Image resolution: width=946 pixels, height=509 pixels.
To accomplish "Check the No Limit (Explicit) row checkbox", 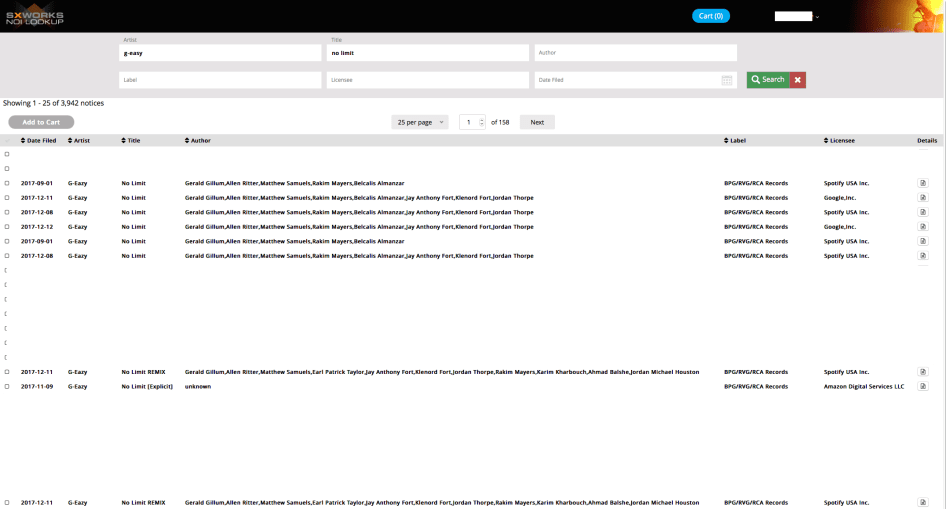I will point(7,386).
